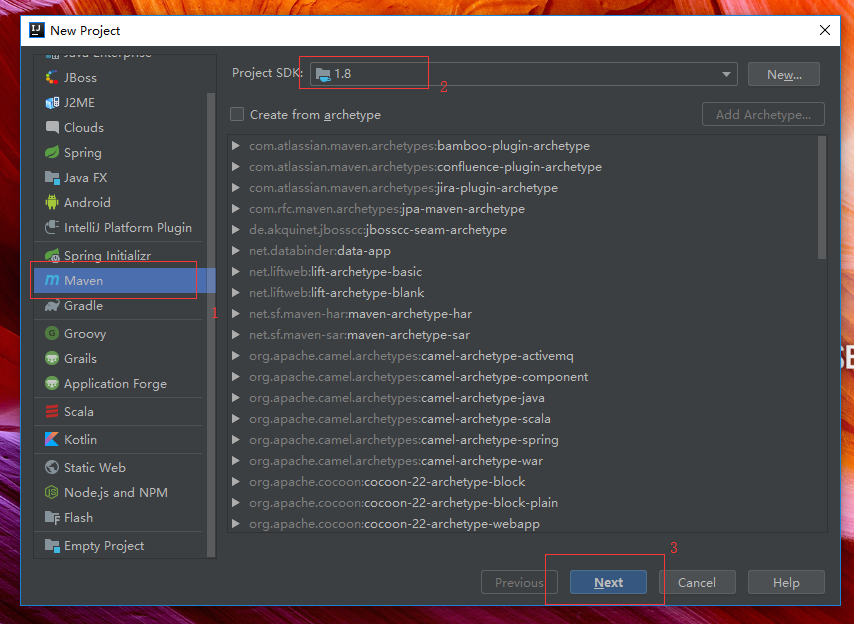
Task: Click the Android robot icon
Action: point(52,203)
